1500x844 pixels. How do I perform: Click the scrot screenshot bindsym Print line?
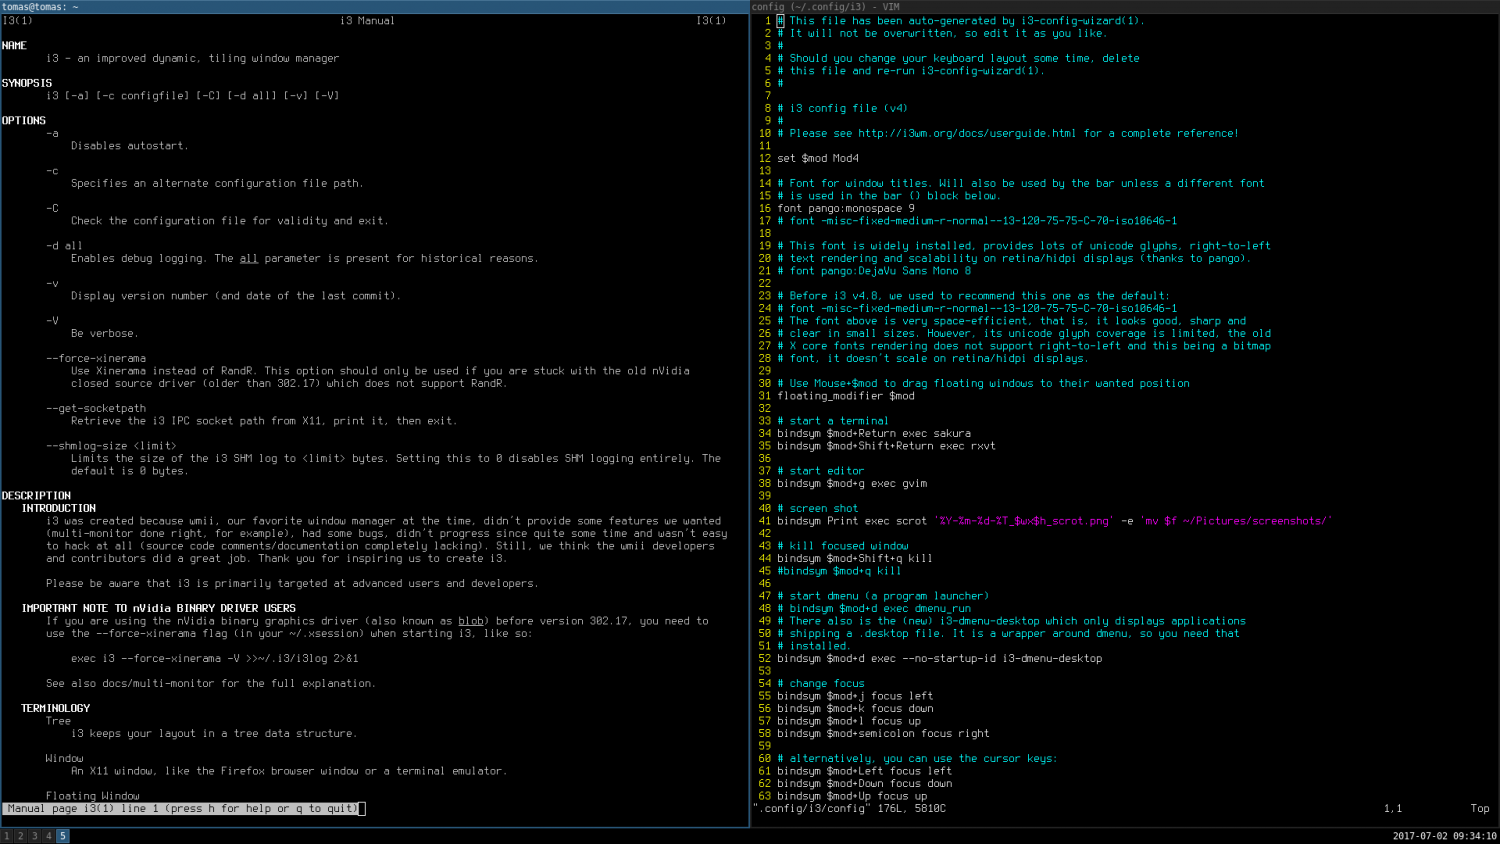[1055, 521]
